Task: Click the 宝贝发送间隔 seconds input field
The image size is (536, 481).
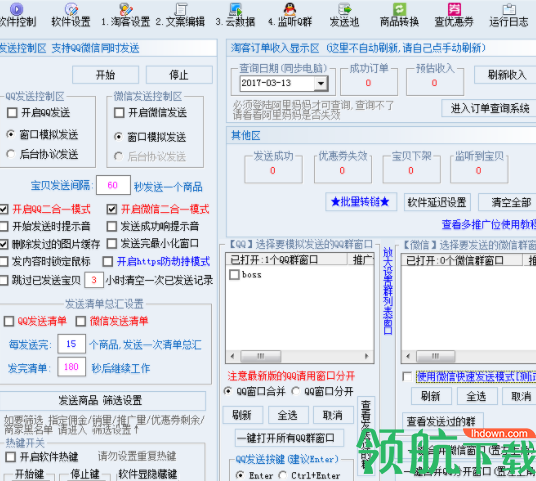Action: [x=113, y=185]
